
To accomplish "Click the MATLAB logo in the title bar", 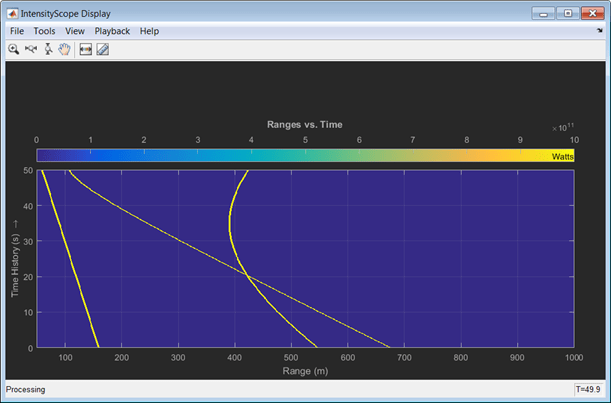I will point(12,14).
